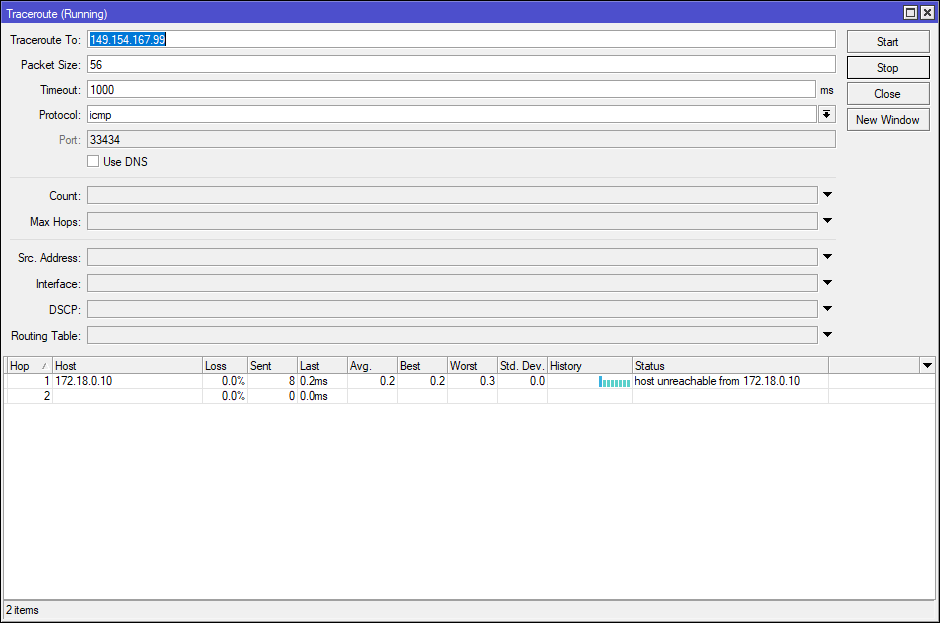Click the empty Count field

[x=452, y=195]
